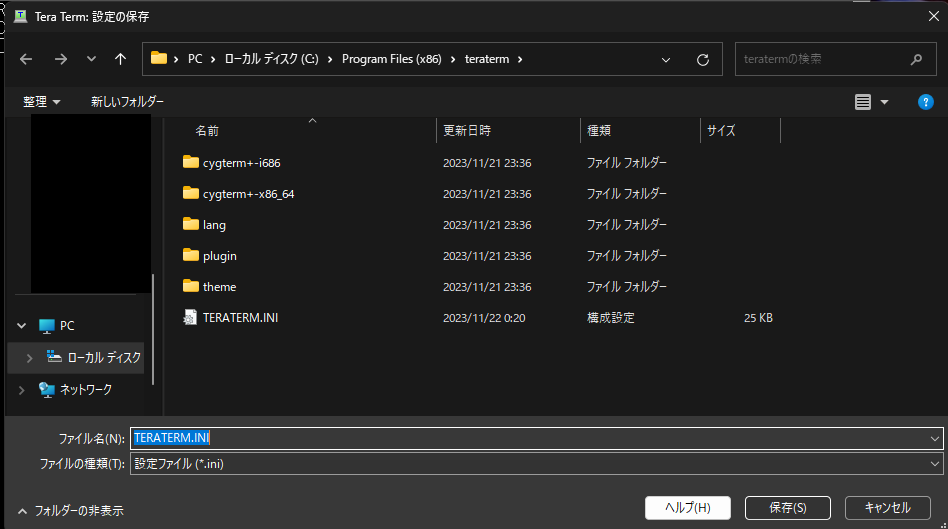
Task: Go up one folder level
Action: pyautogui.click(x=120, y=59)
